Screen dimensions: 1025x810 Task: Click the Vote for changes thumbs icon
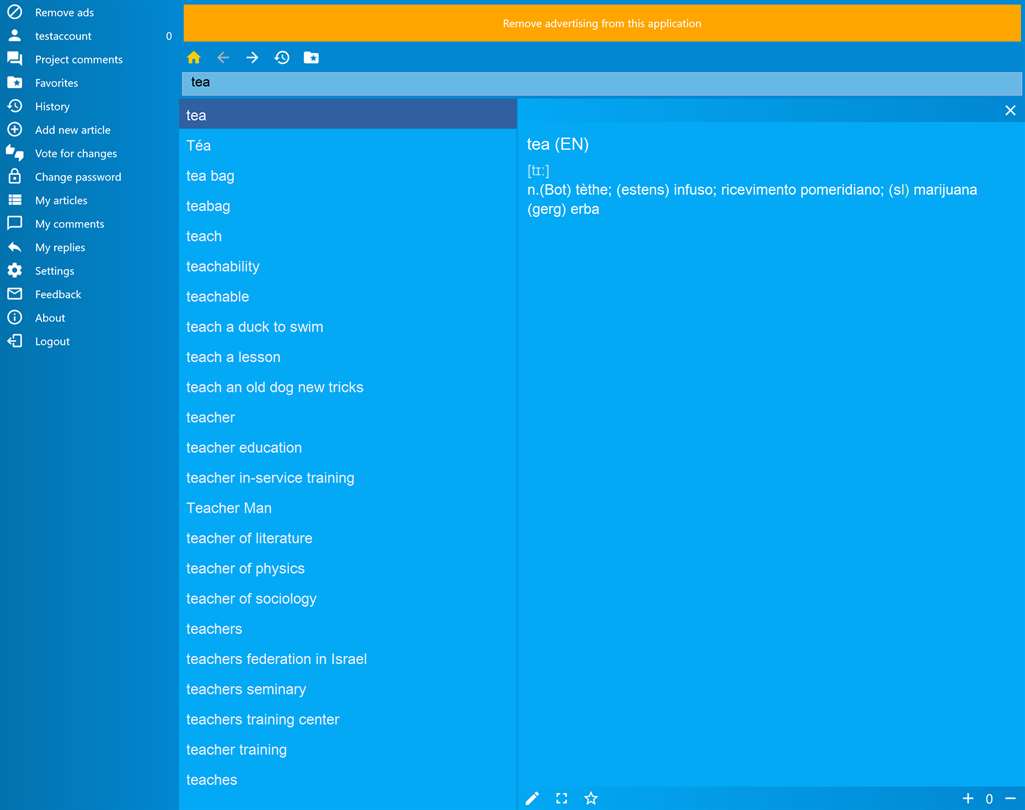click(x=14, y=153)
